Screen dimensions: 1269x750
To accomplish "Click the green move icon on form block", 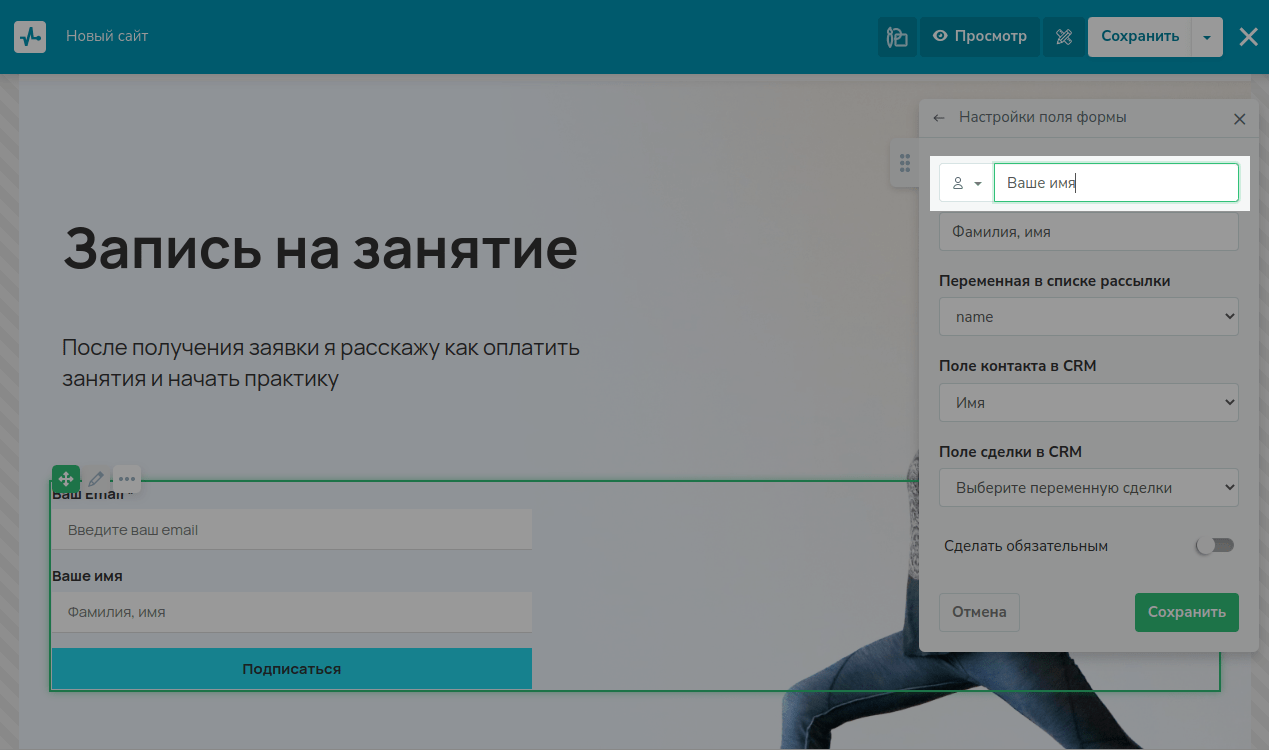I will tap(66, 479).
